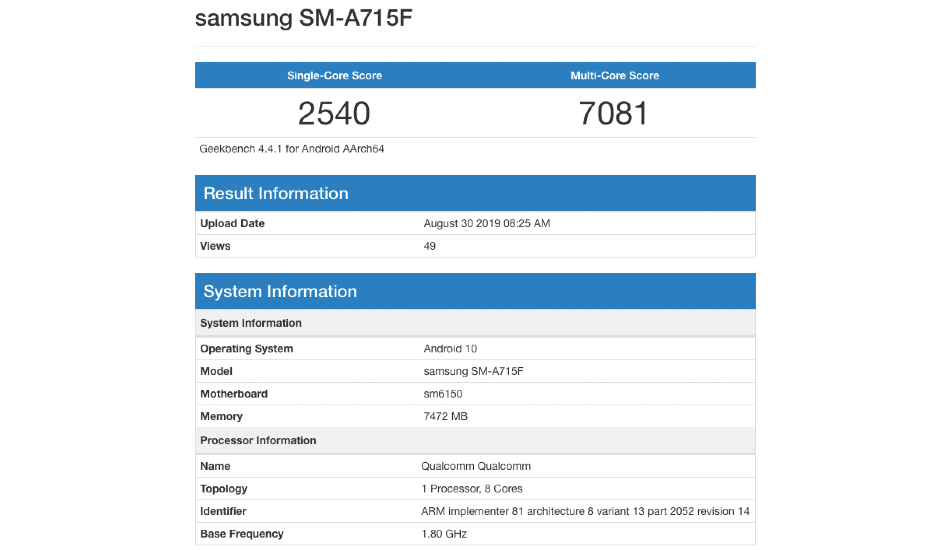
Task: Click the Base Frequency label
Action: click(242, 534)
